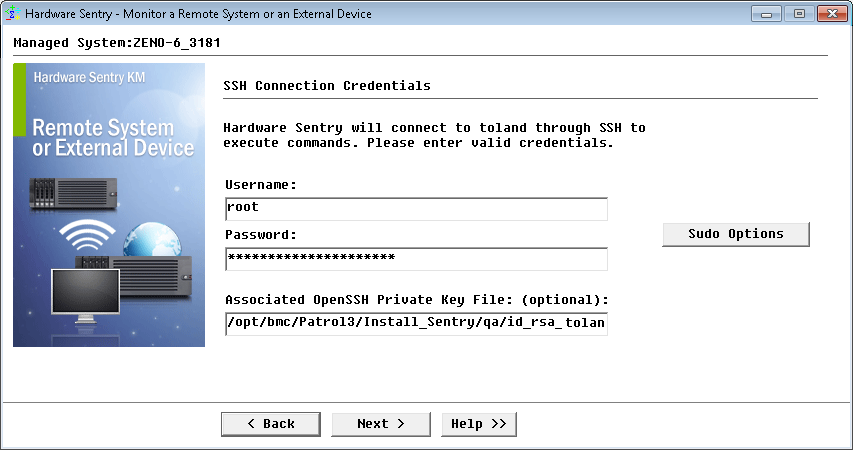Screen dimensions: 853x450
Task: Maximize the Hardware Sentry window
Action: click(798, 14)
